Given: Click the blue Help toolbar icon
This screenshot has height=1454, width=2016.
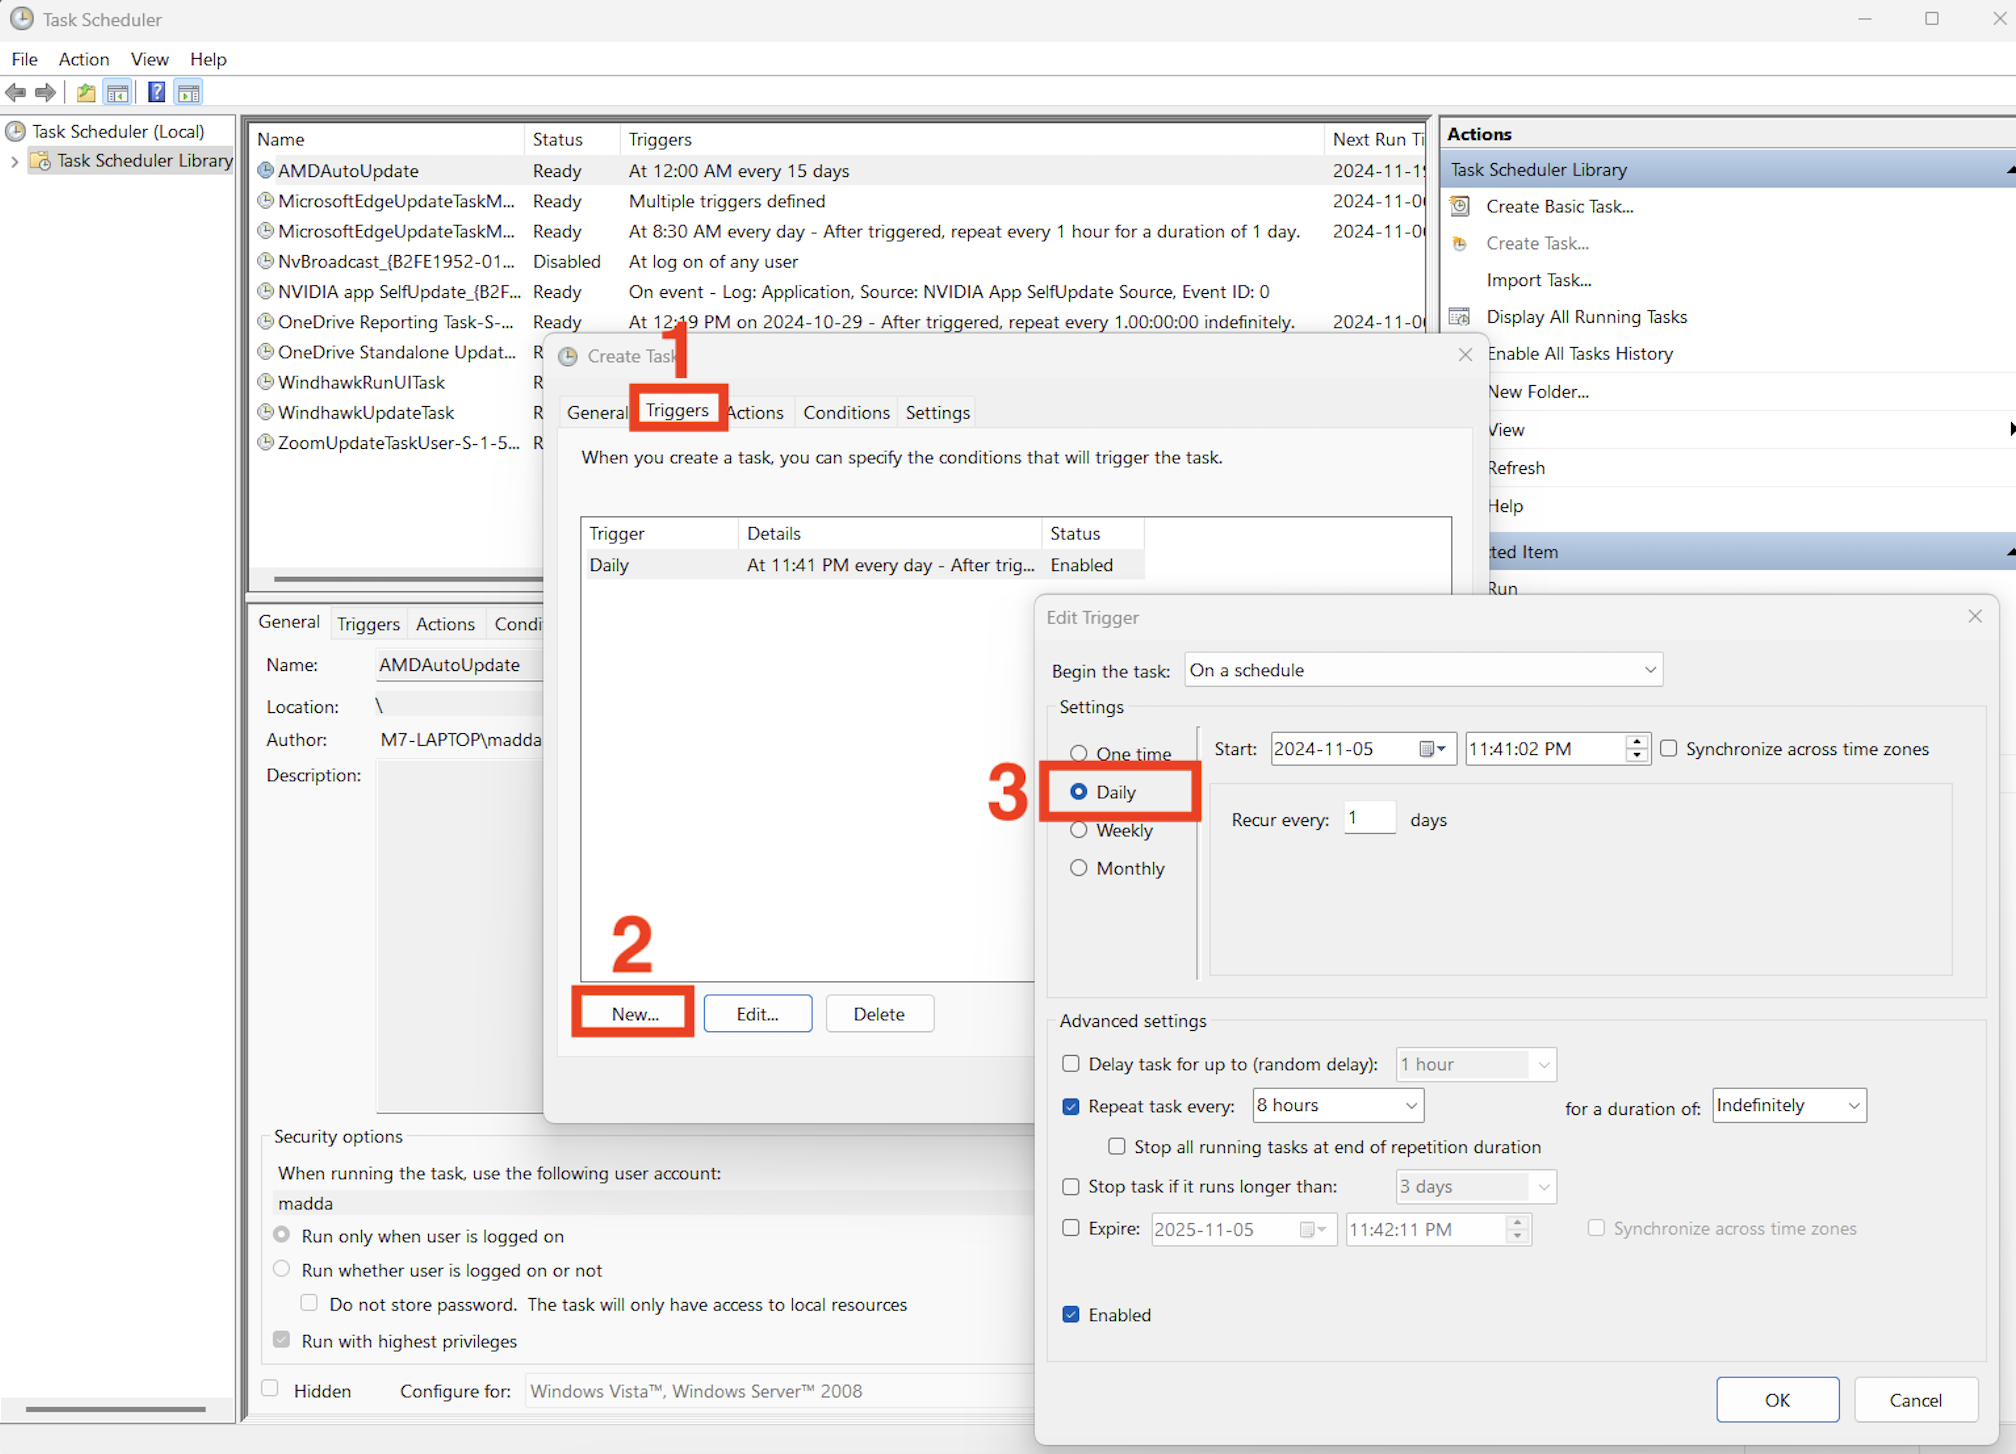Looking at the screenshot, I should click(x=156, y=93).
